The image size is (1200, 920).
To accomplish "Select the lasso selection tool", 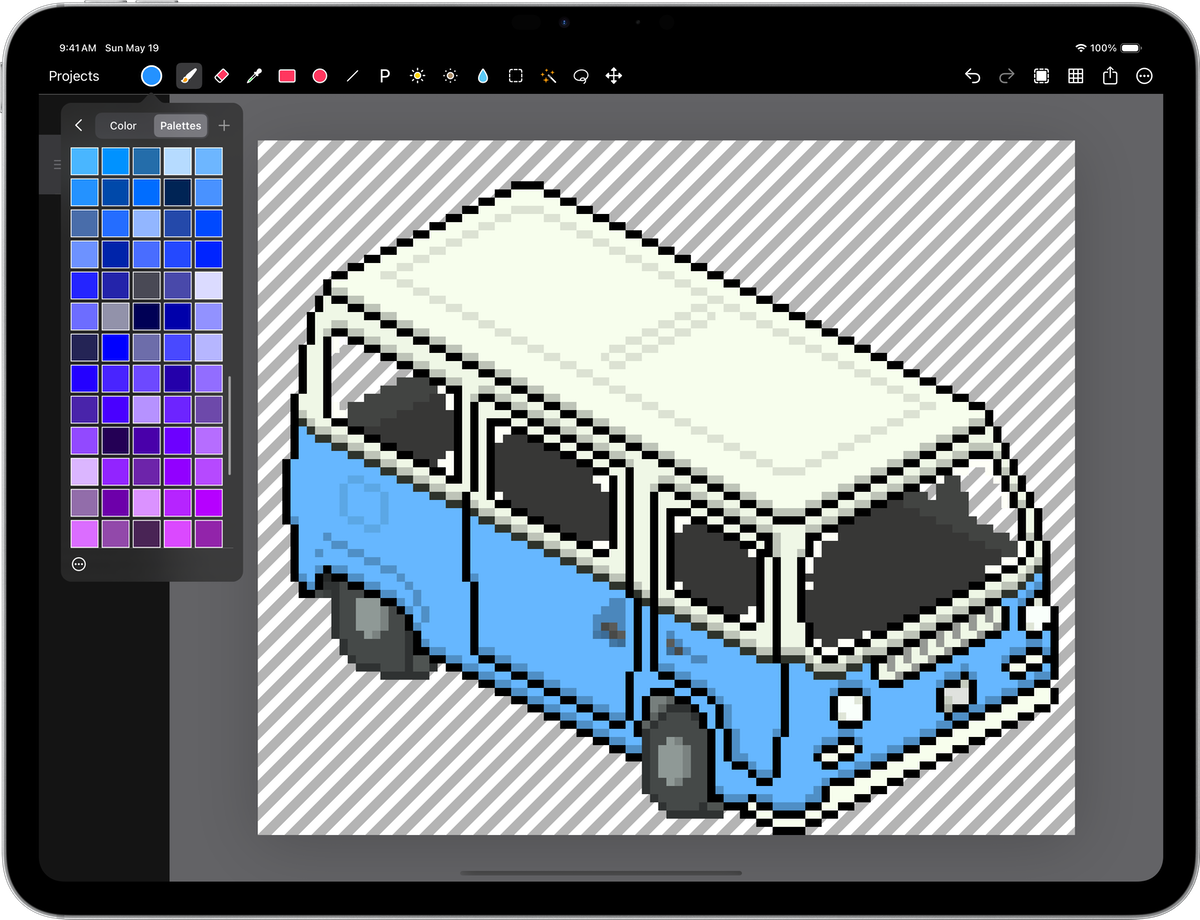I will pyautogui.click(x=581, y=76).
